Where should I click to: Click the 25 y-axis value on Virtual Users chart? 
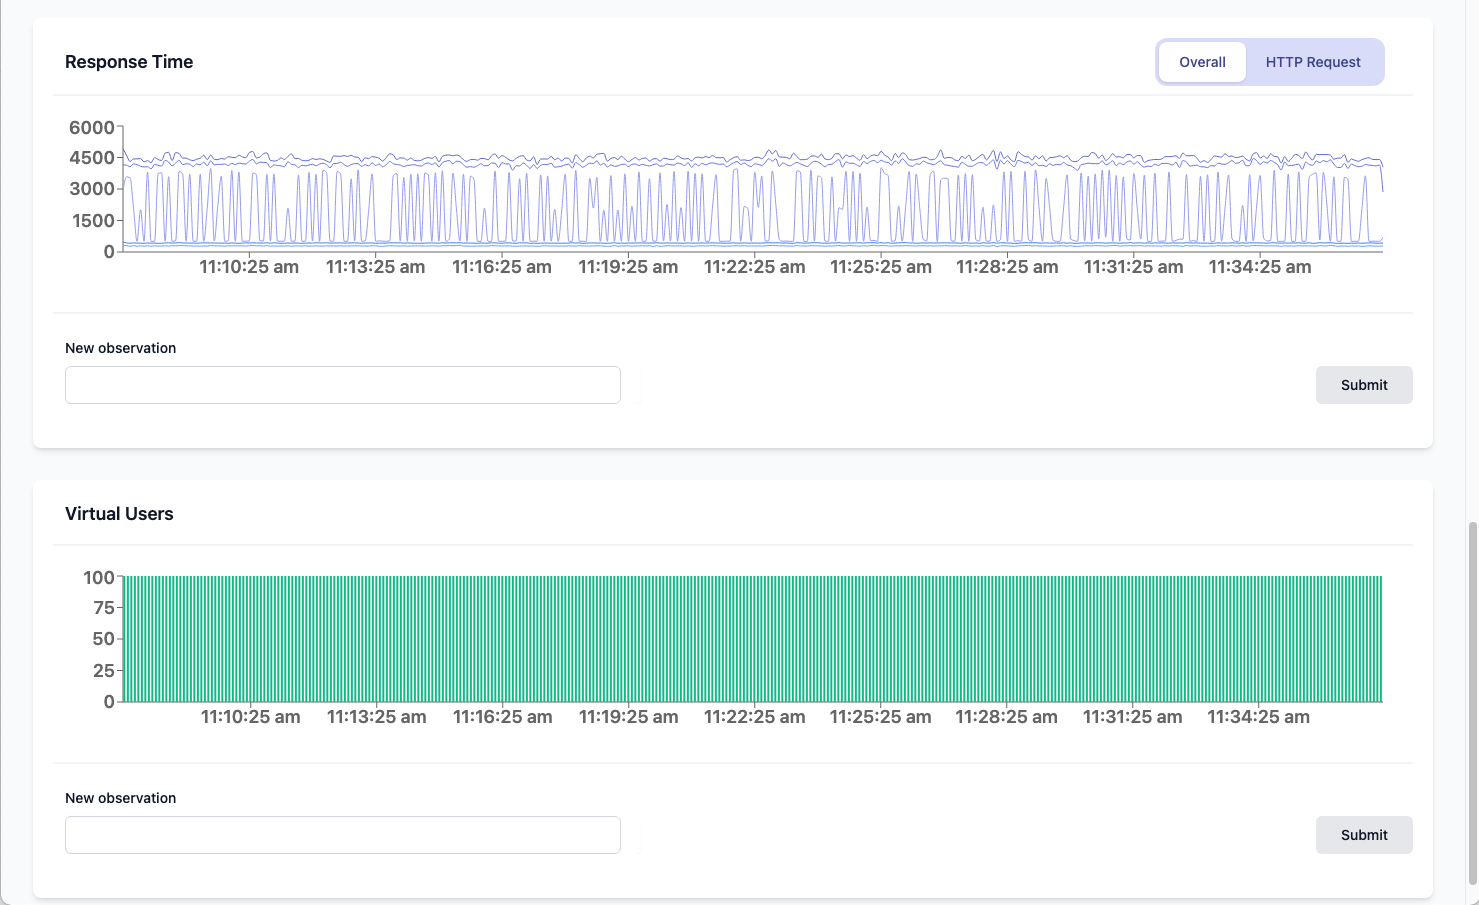(104, 671)
